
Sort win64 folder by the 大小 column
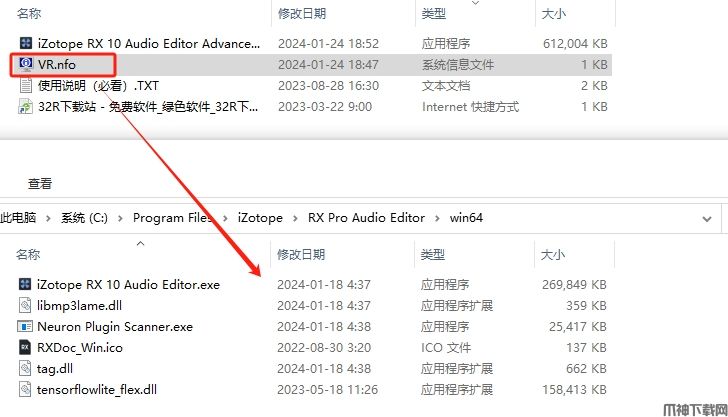pos(552,254)
